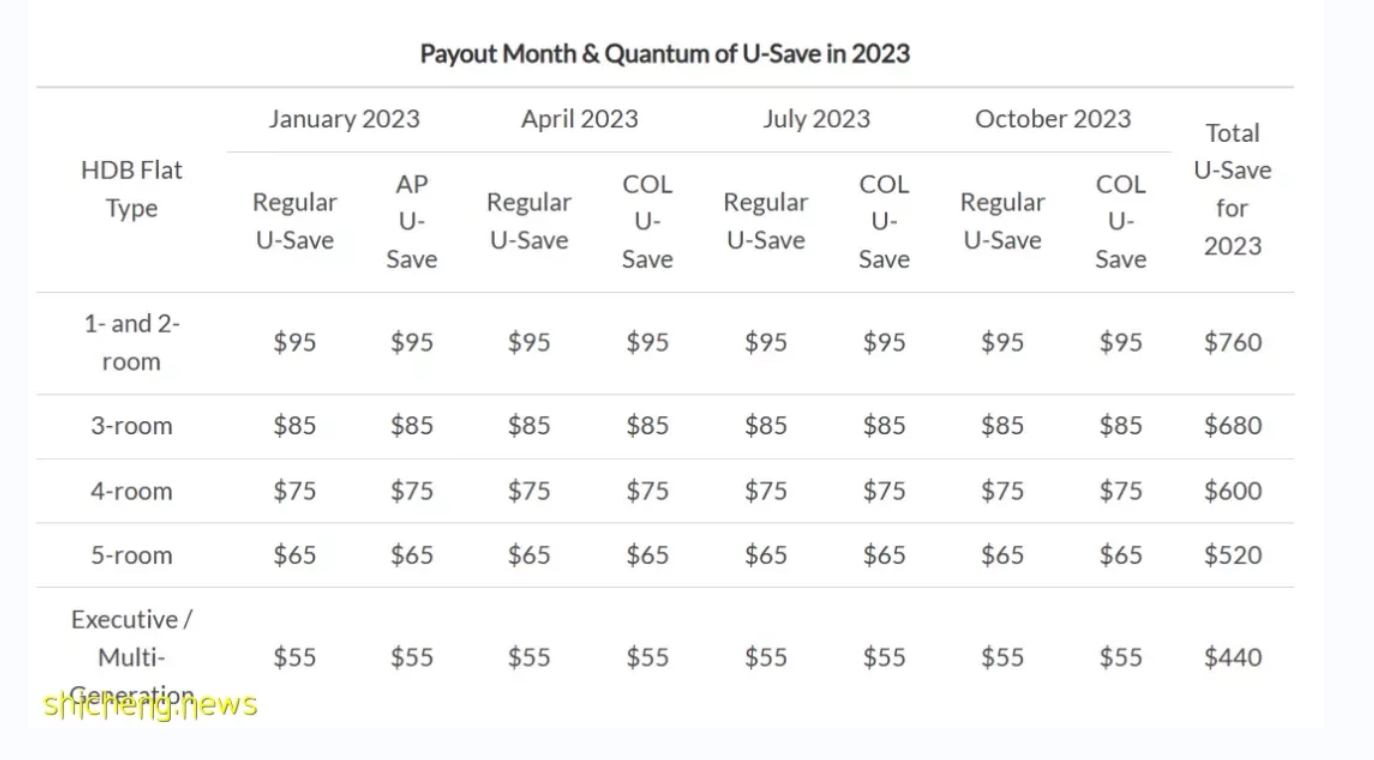Click the "5-room" row label
Viewport: 1374px width, 760px height.
coord(132,555)
